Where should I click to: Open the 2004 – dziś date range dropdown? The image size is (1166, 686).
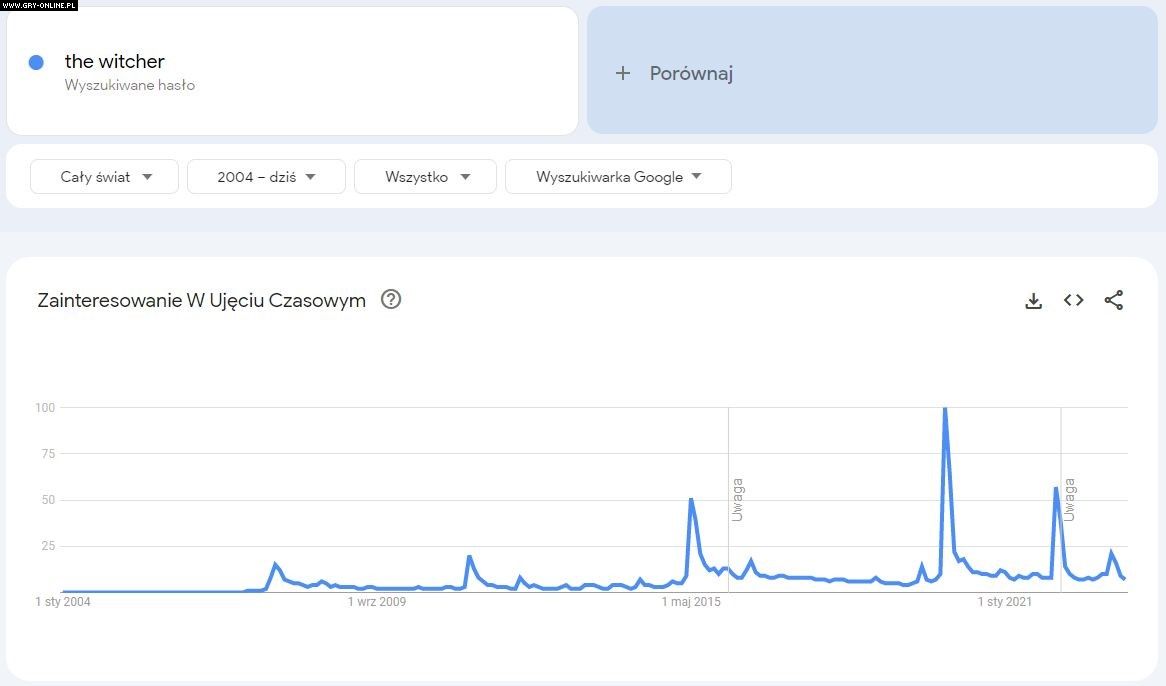pyautogui.click(x=266, y=177)
